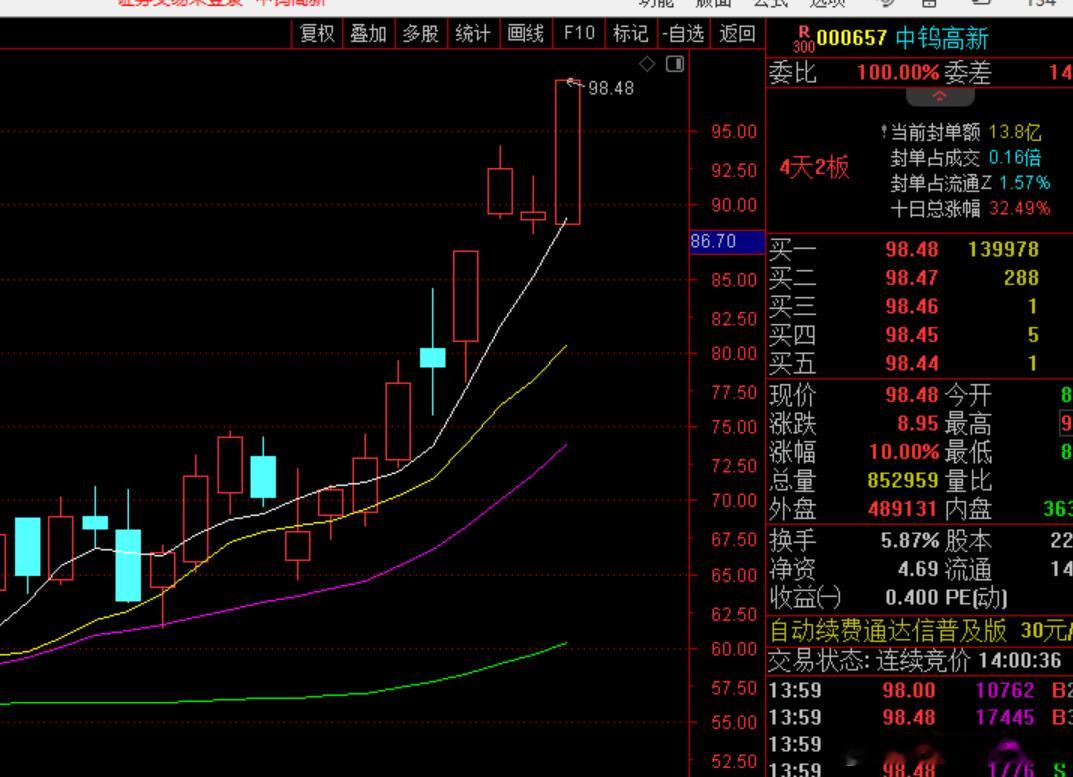
Task: Click the 60.00 price axis label
Action: (734, 648)
